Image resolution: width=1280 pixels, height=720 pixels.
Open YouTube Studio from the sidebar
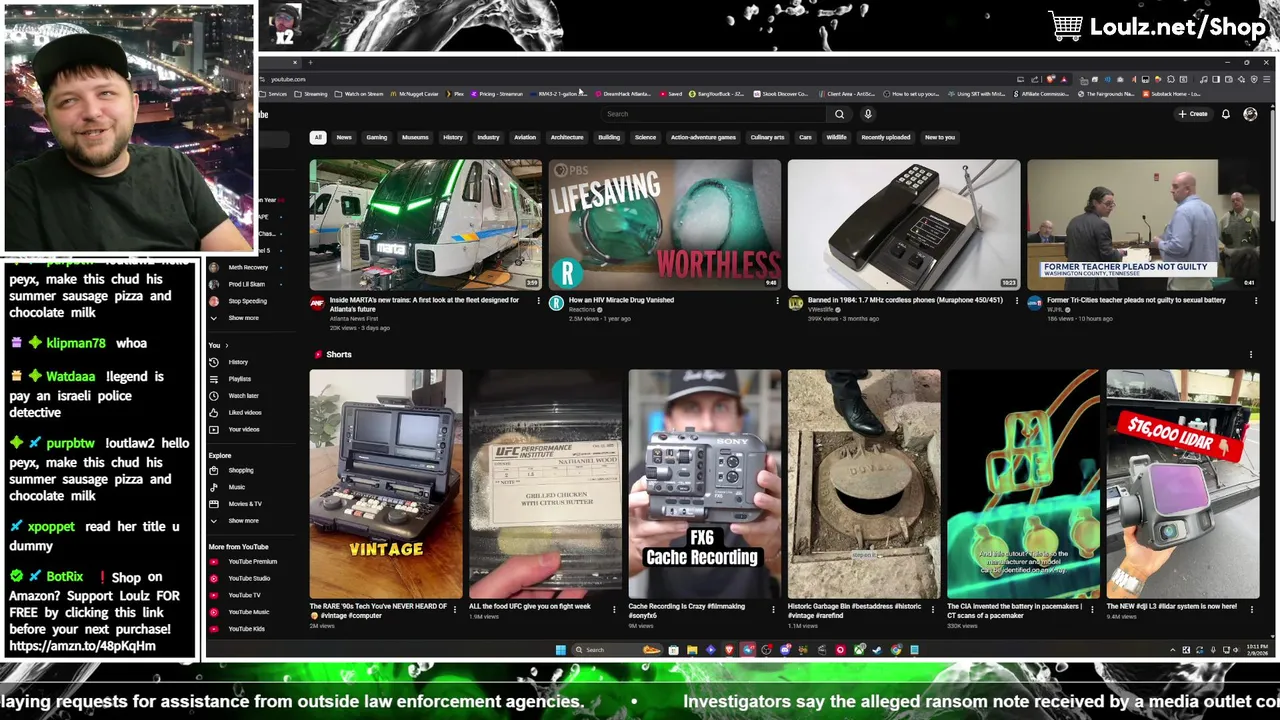coord(249,578)
